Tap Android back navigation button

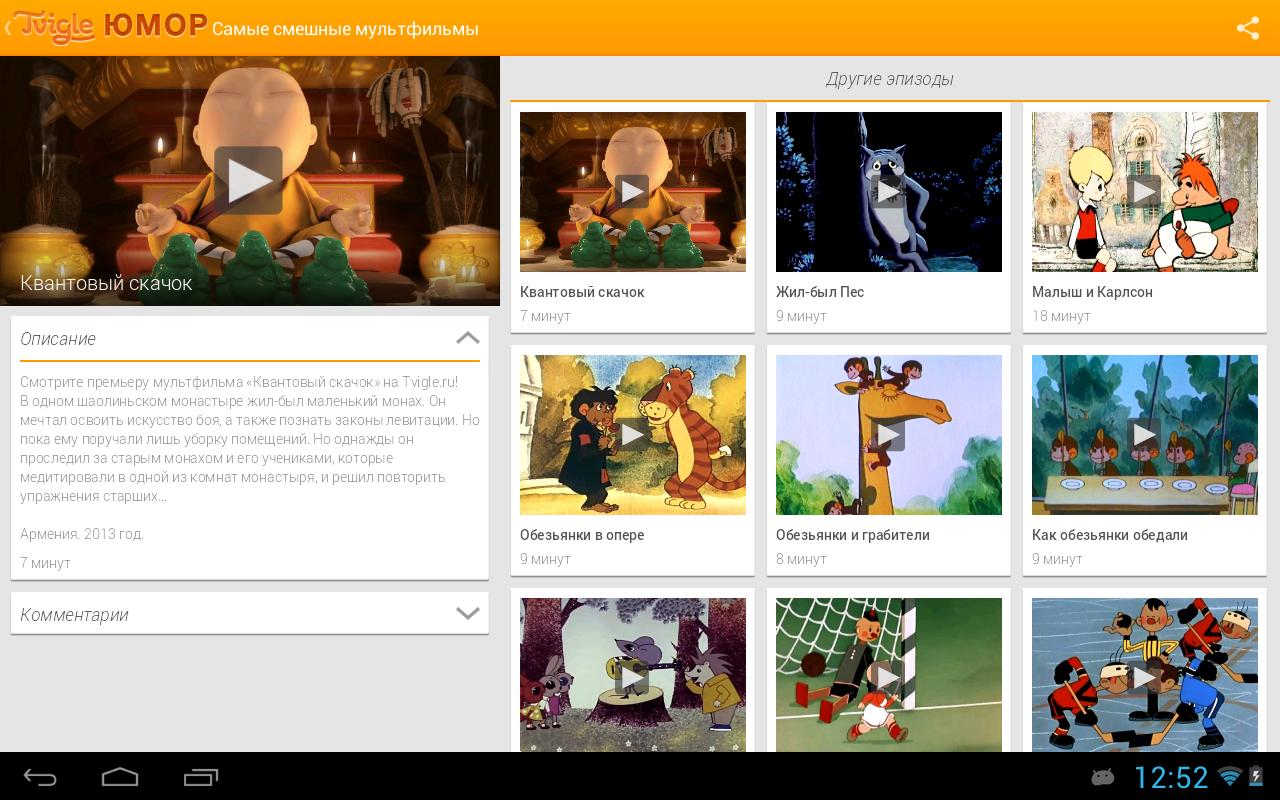click(x=40, y=777)
